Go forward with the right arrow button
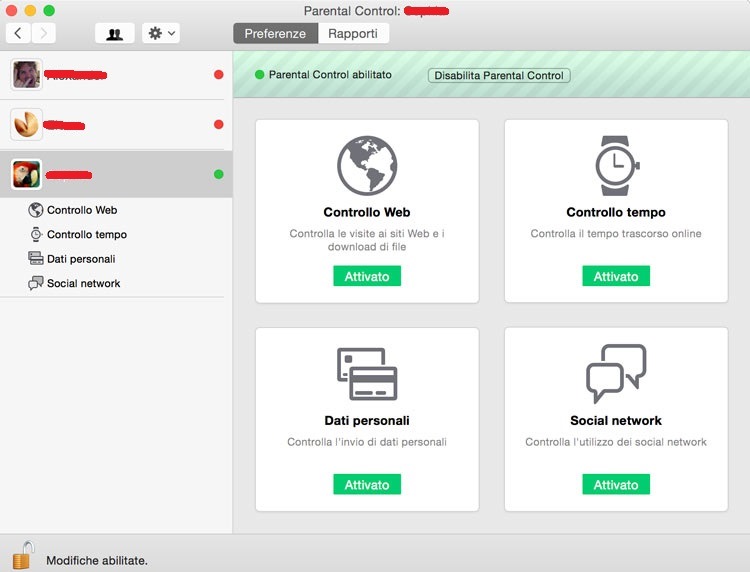750x572 pixels. [x=44, y=33]
